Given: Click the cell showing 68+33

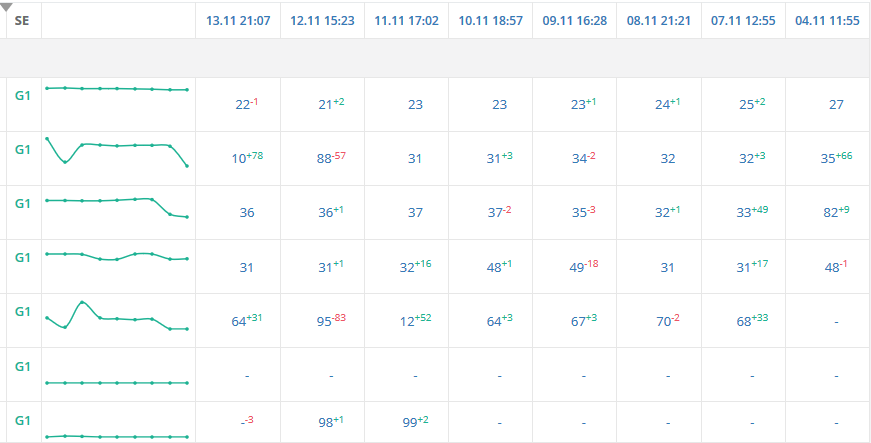Looking at the screenshot, I should click(752, 320).
